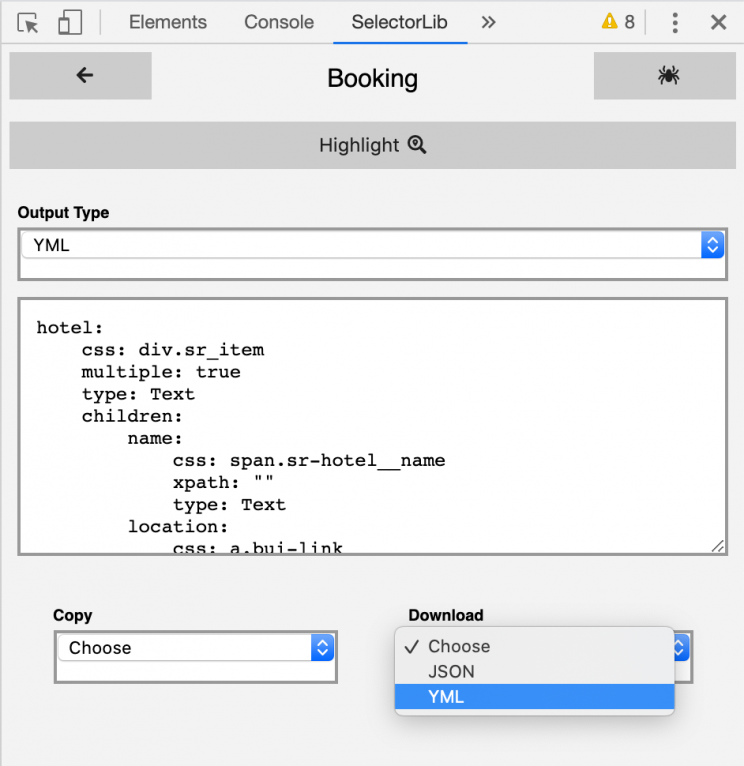Click the spider icon button
Image resolution: width=744 pixels, height=766 pixels.
[665, 76]
